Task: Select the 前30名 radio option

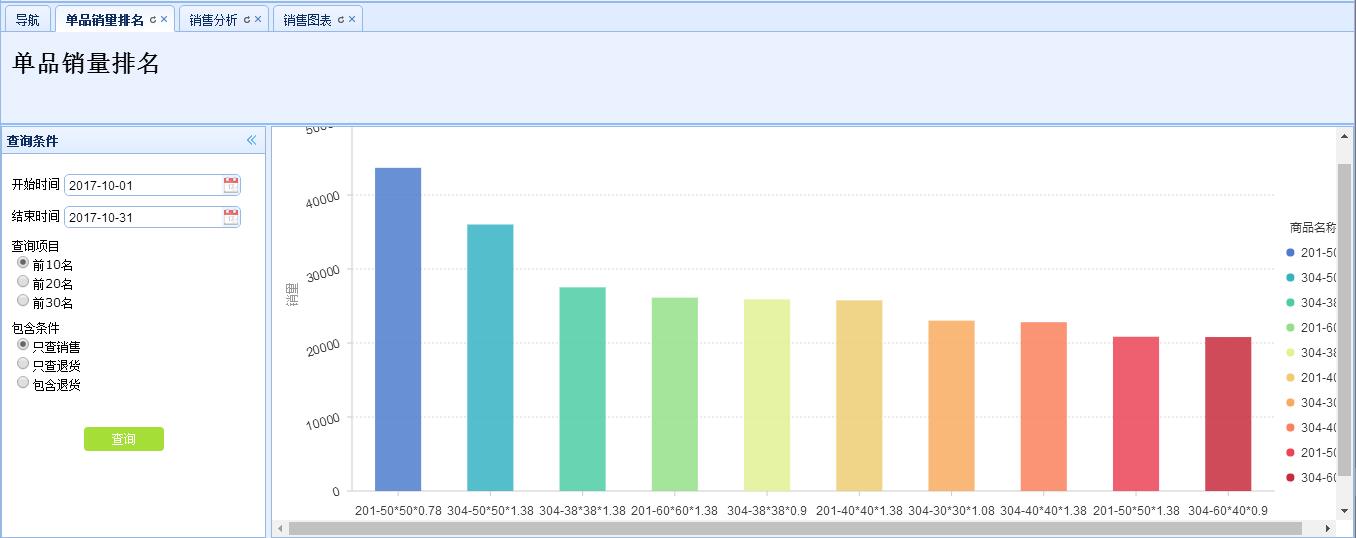Action: (23, 301)
